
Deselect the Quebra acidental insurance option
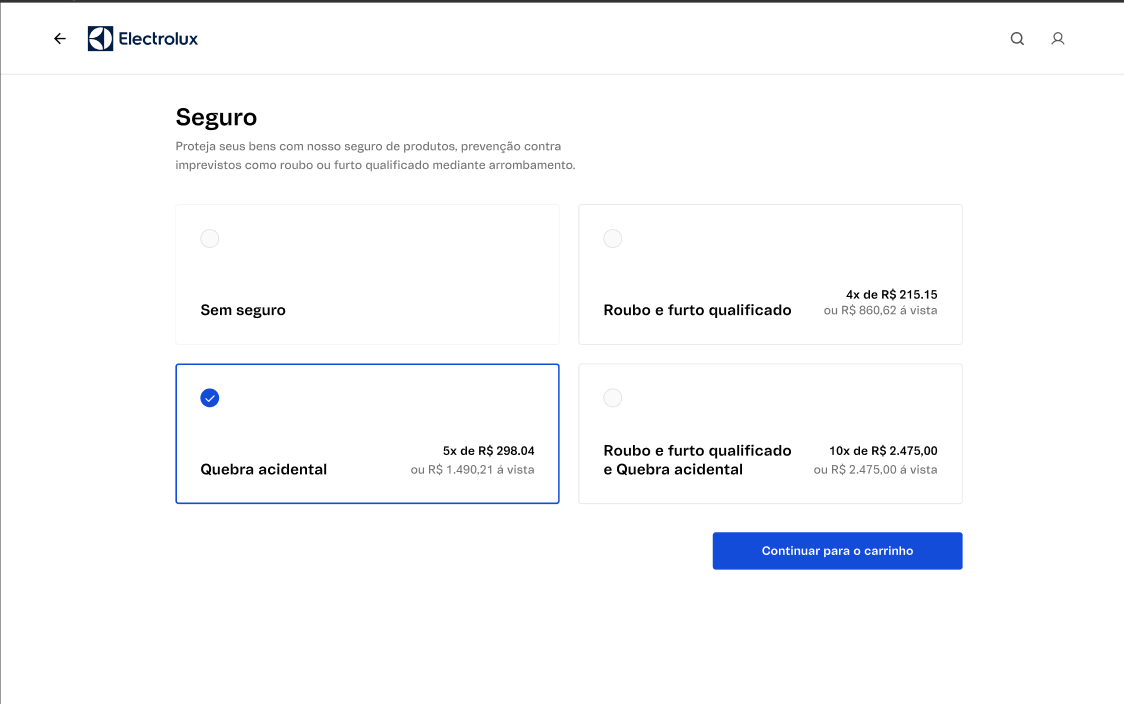(210, 397)
